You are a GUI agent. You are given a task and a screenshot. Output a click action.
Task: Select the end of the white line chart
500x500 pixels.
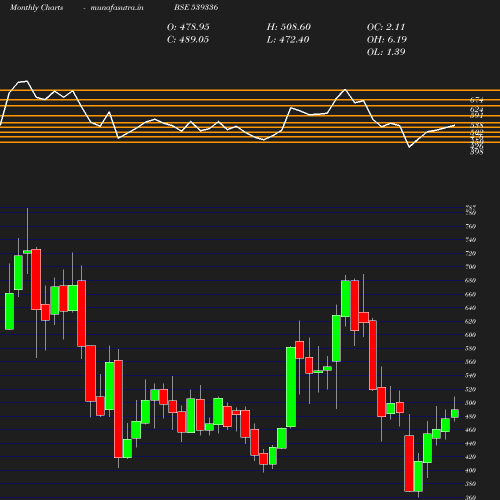[455, 125]
